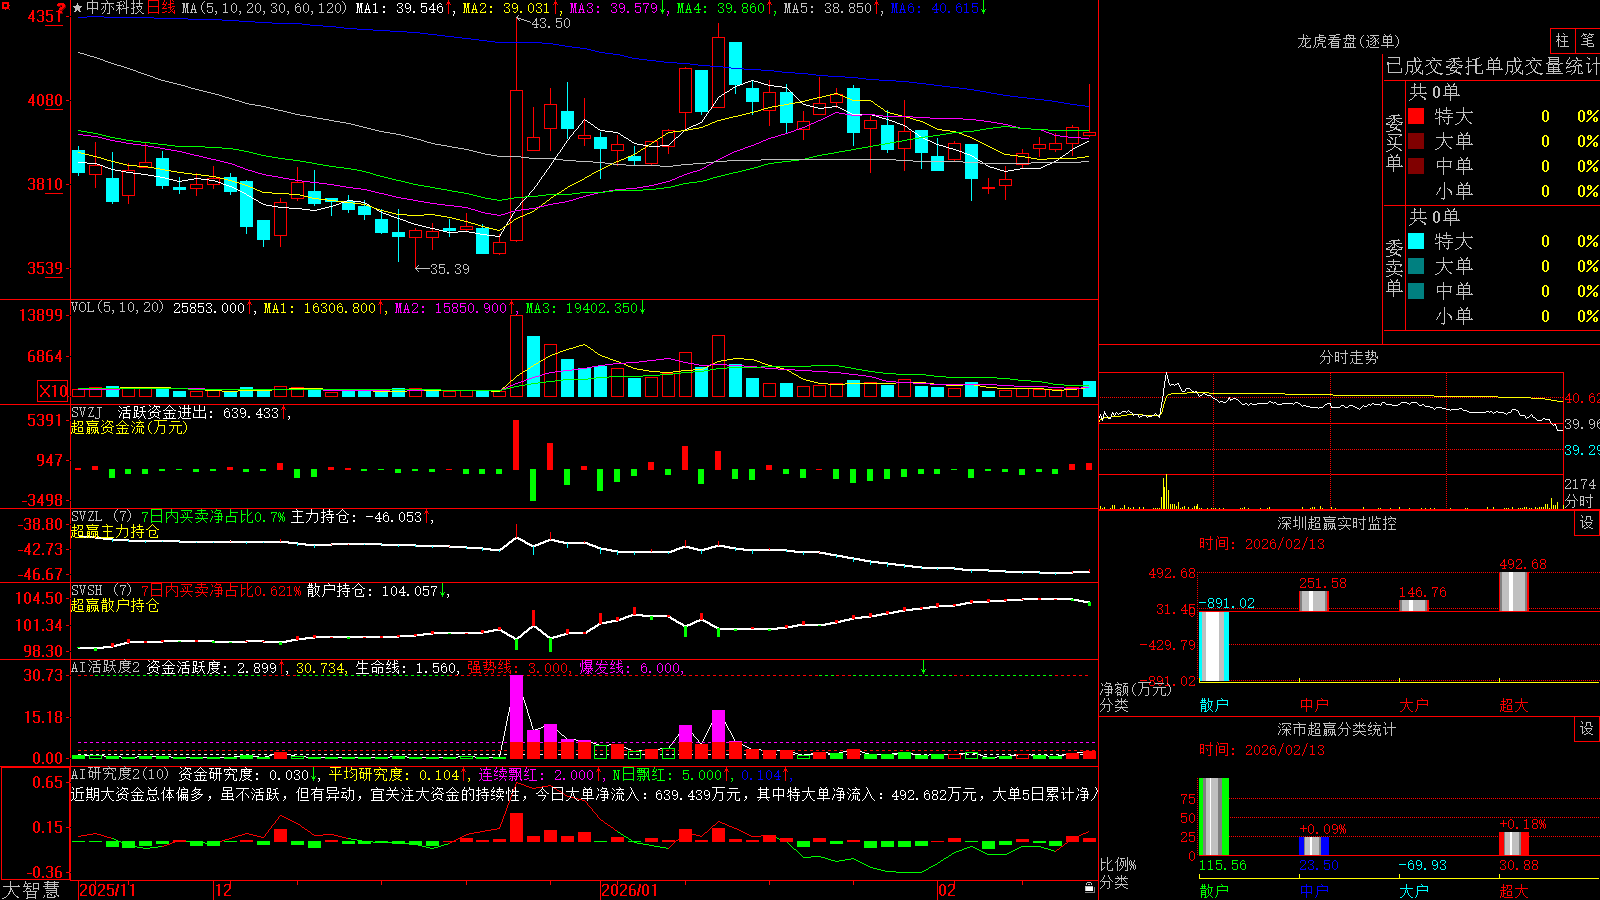Open 设 settings for 深市超赢分类统计 panel

(1587, 729)
